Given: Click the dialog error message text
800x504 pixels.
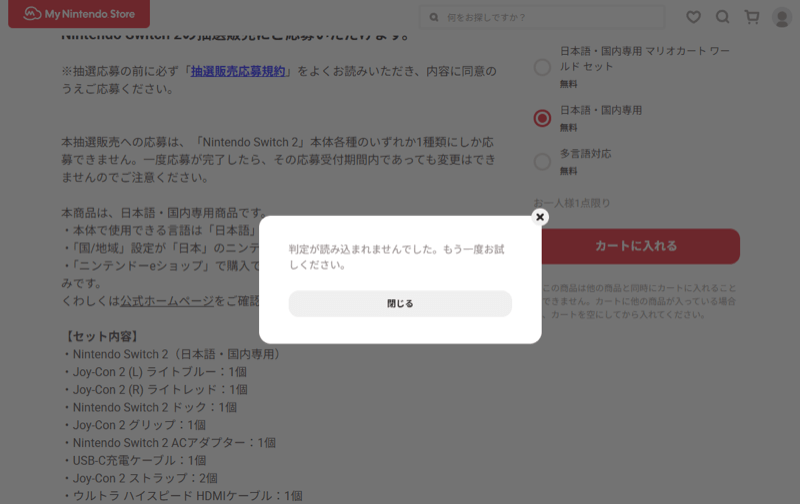Looking at the screenshot, I should (x=396, y=257).
